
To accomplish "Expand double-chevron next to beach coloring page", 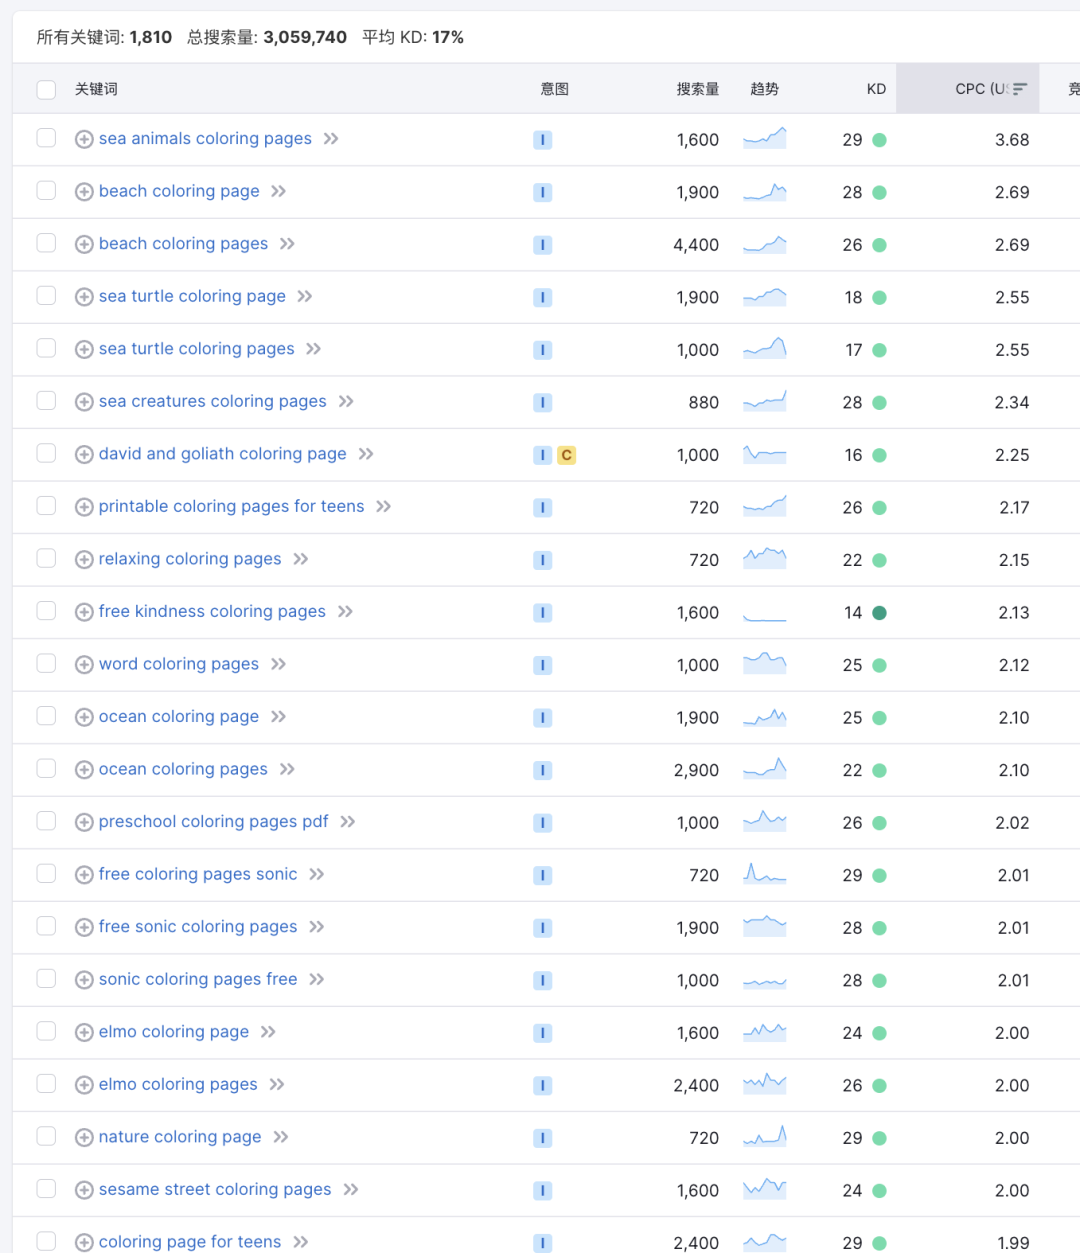I will tap(279, 191).
